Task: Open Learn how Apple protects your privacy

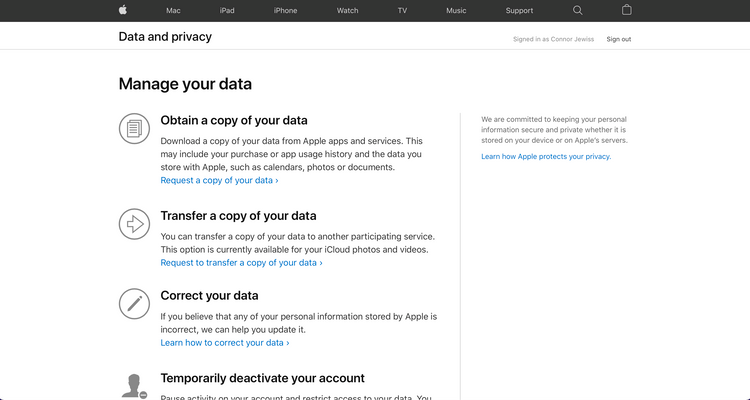Action: pyautogui.click(x=546, y=156)
